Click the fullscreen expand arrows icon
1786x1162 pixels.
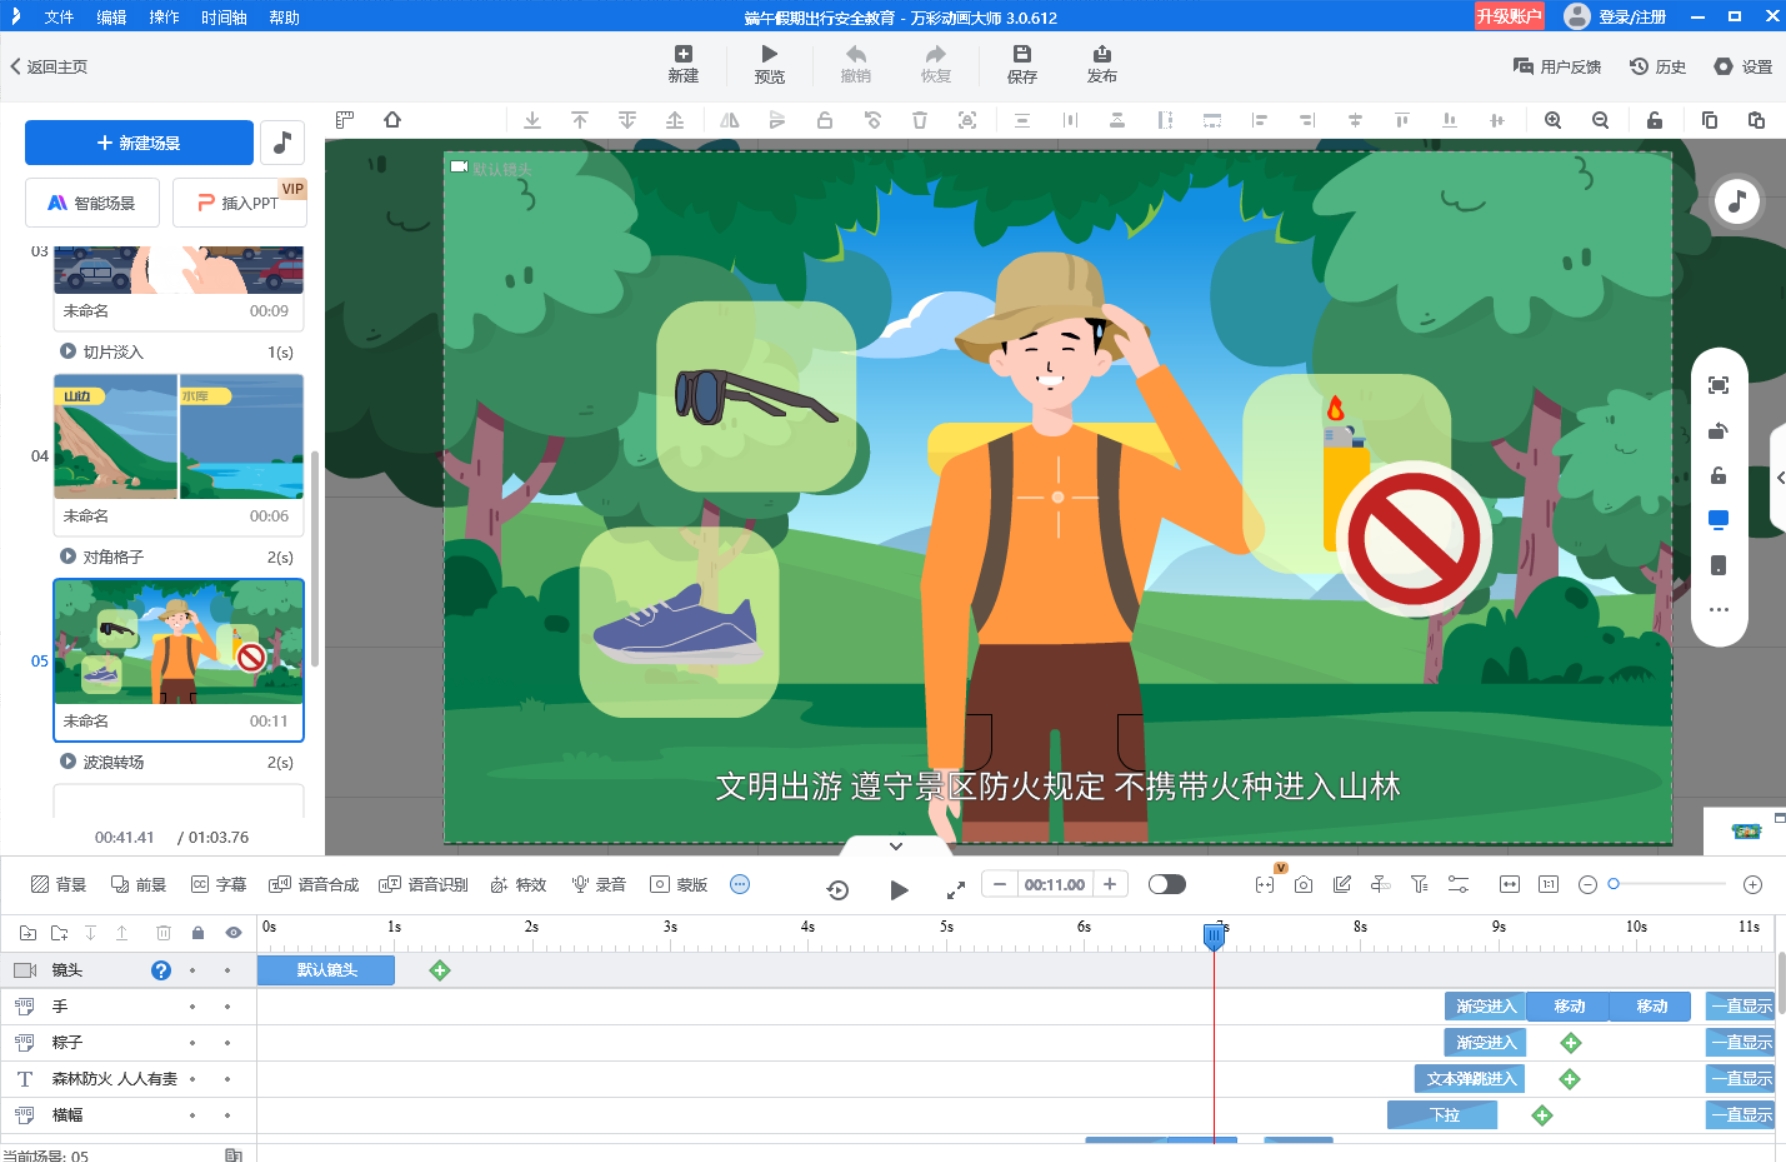pos(956,890)
